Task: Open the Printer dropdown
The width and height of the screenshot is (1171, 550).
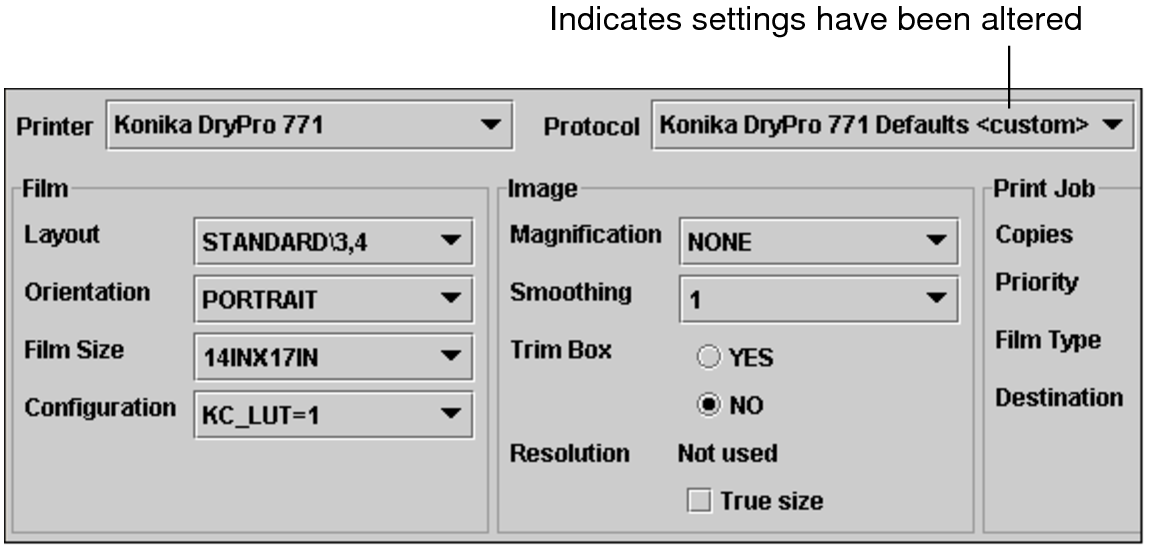Action: (308, 126)
